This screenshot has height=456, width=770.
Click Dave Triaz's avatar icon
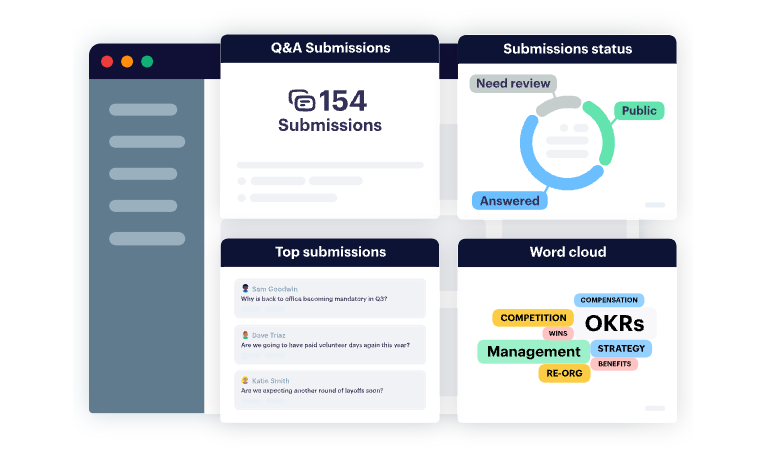(x=245, y=335)
